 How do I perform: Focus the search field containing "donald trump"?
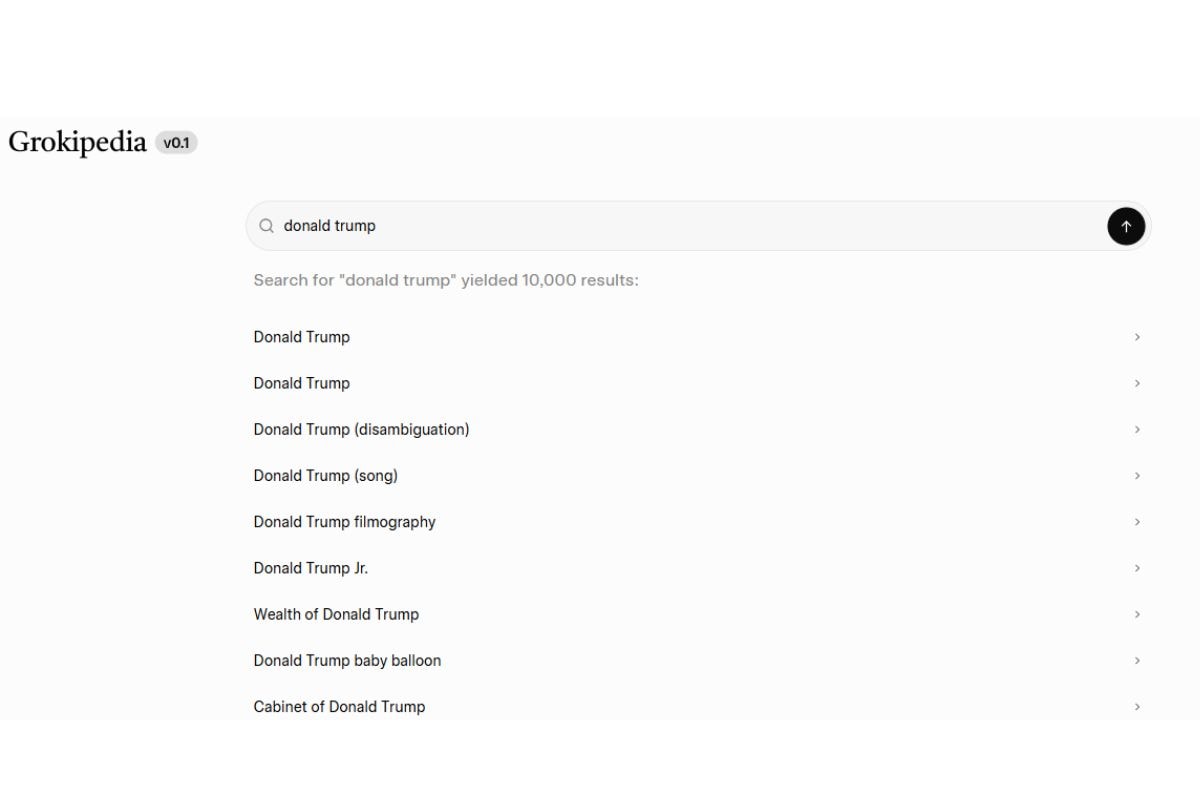click(680, 226)
